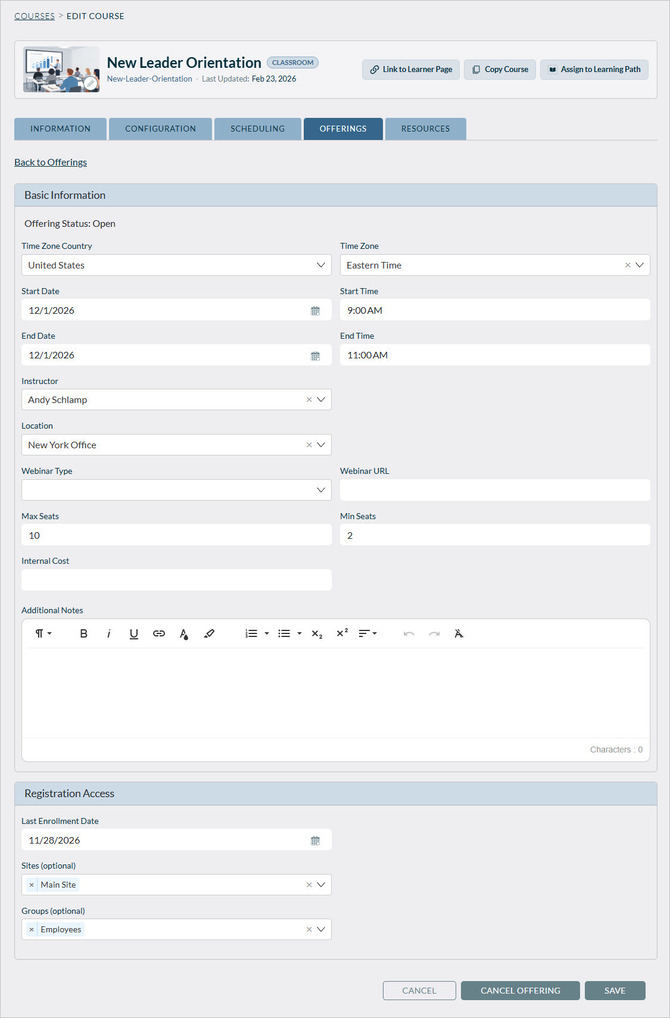670x1018 pixels.
Task: Click the Copy Course button
Action: (500, 69)
